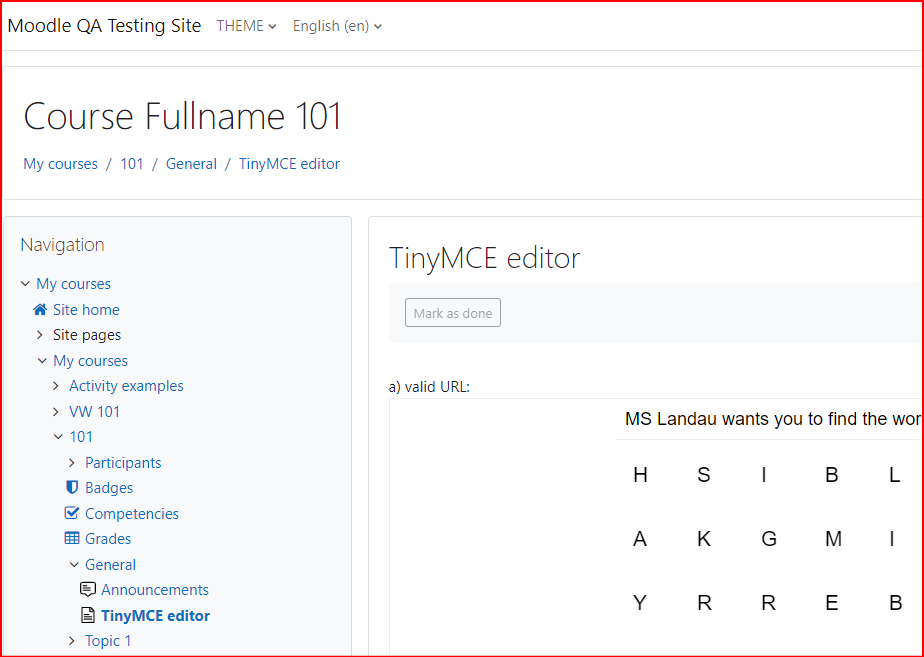The image size is (924, 657).
Task: Click the MS Landau puzzle title text
Action: coord(773,419)
